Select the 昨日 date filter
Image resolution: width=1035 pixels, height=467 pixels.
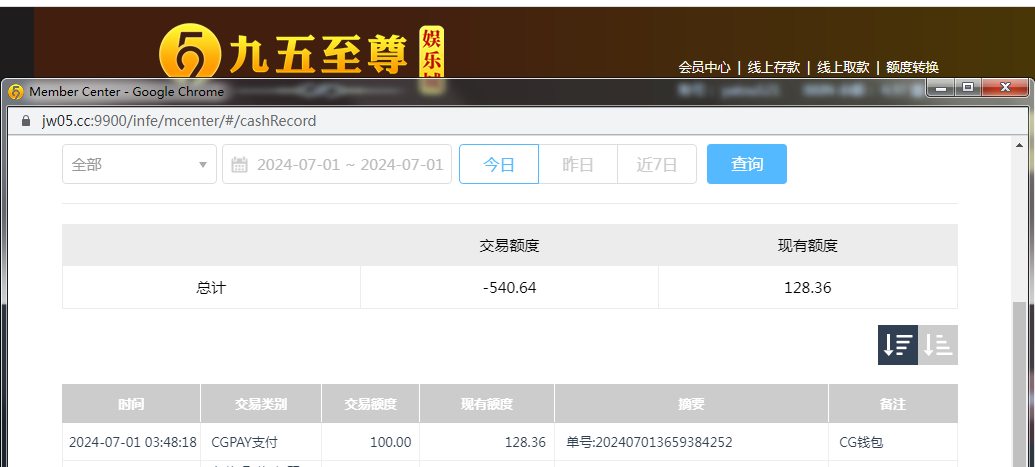578,165
